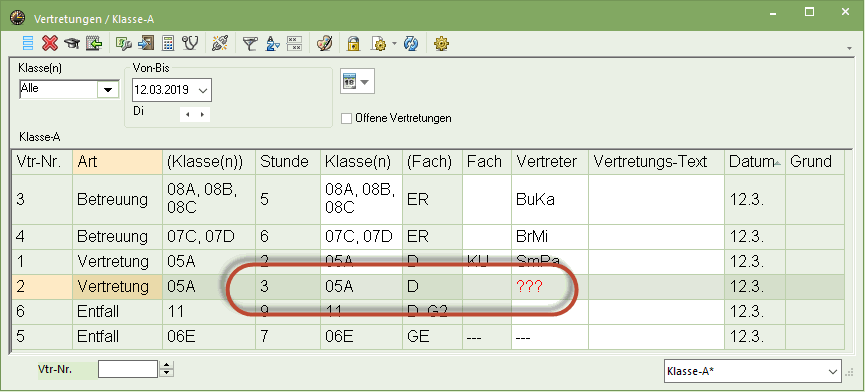Click the GE Fach cell

pyautogui.click(x=432, y=336)
